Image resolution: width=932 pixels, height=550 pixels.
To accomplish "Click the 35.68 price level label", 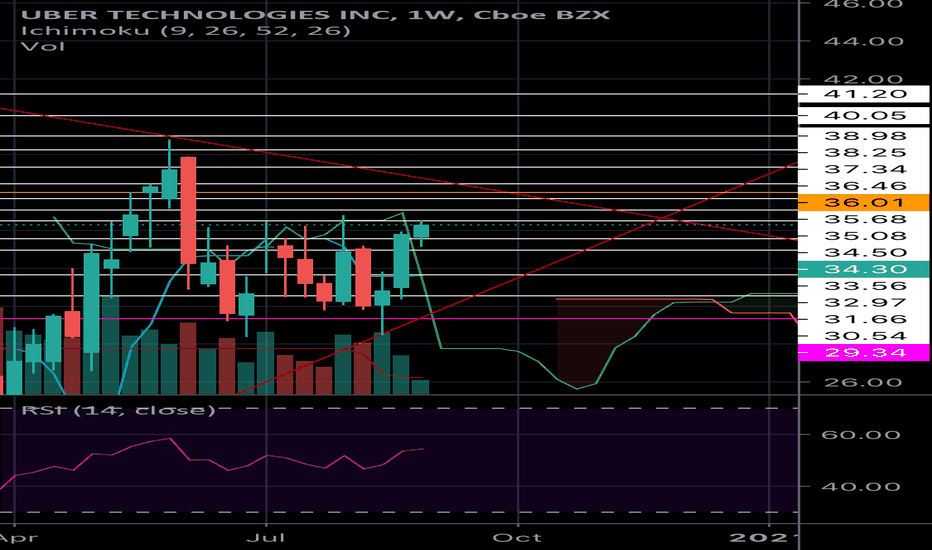I will [865, 219].
